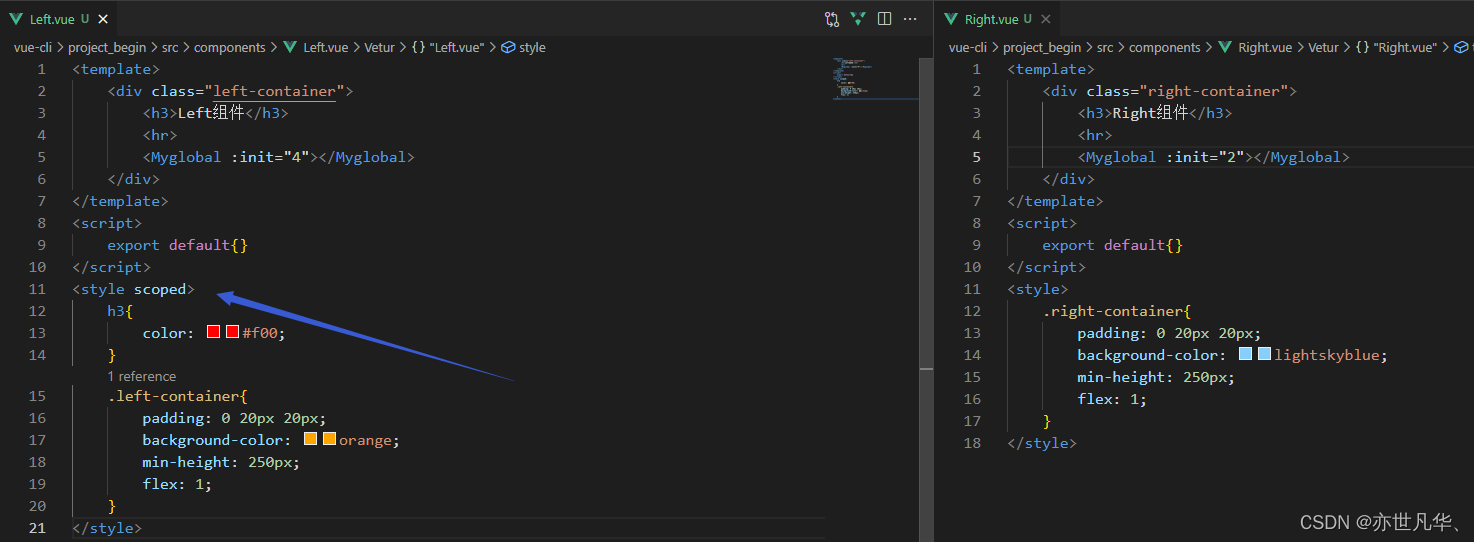Click the second red #f00 color swatch
This screenshot has height=542, width=1474.
232,332
